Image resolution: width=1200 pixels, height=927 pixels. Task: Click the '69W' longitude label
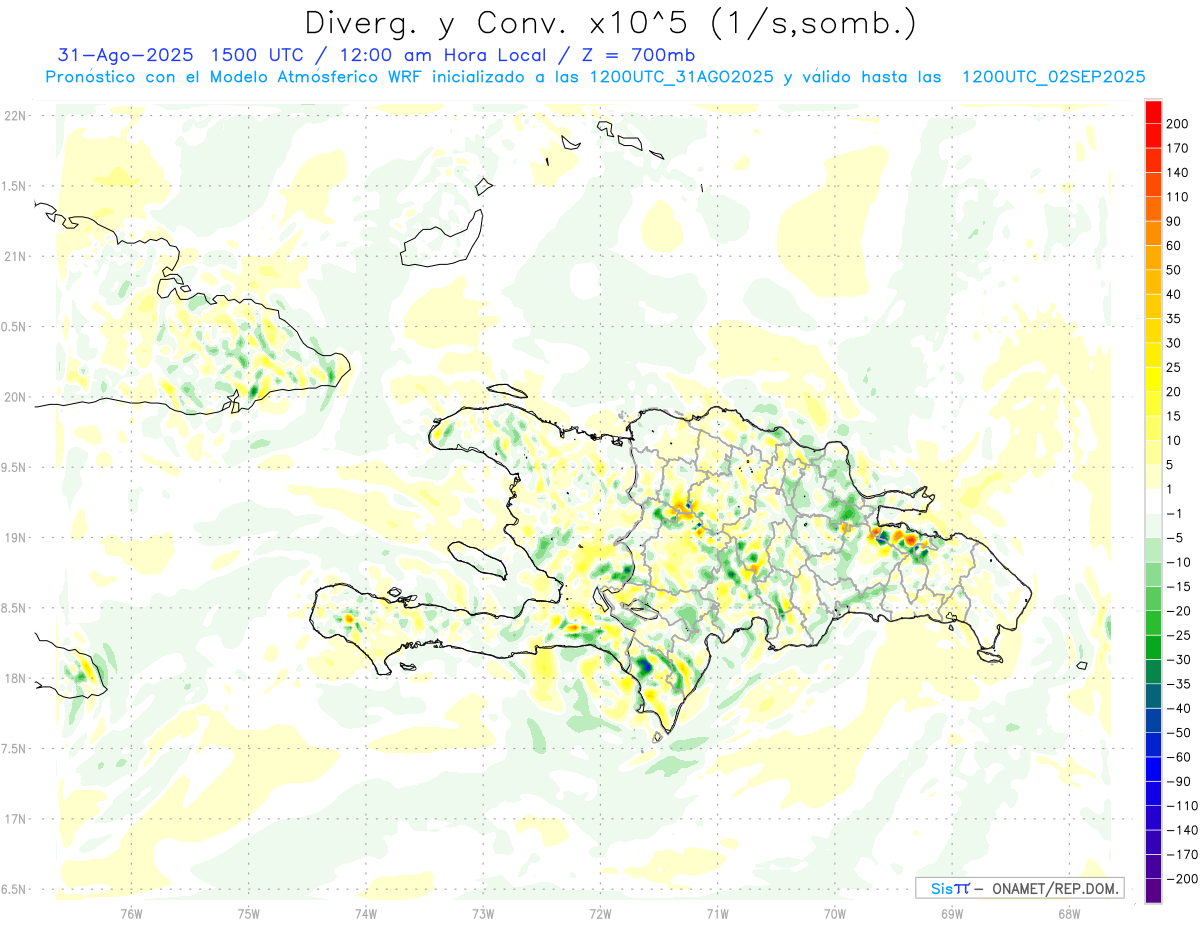click(952, 913)
